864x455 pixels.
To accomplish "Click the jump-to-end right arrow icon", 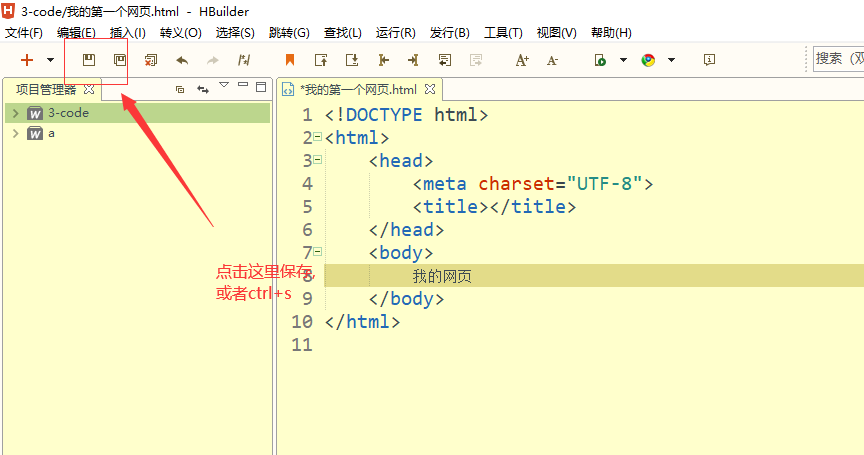I will 413,60.
